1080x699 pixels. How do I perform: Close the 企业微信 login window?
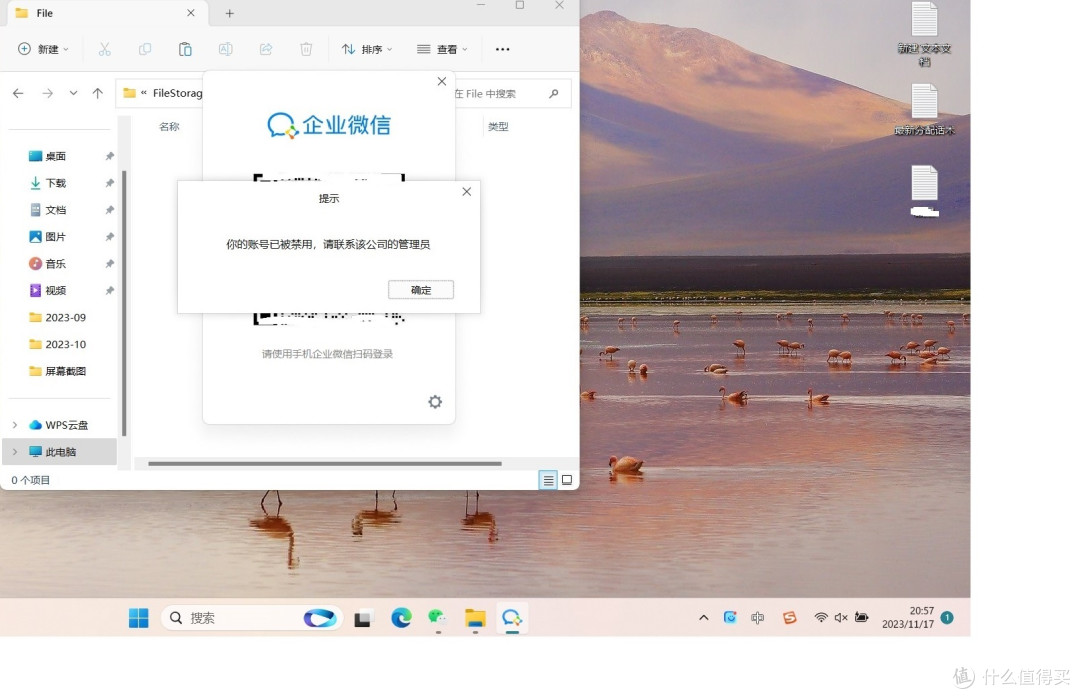pyautogui.click(x=442, y=81)
